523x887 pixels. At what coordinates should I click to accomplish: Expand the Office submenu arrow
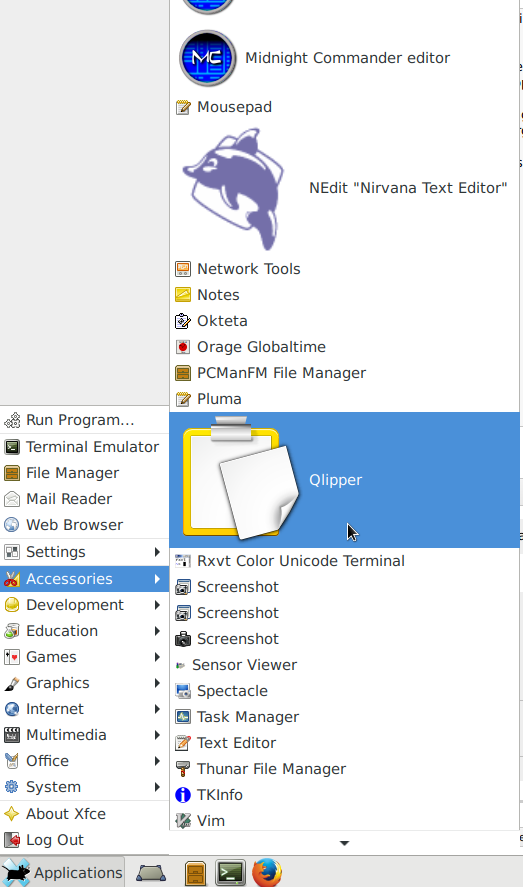(x=157, y=761)
